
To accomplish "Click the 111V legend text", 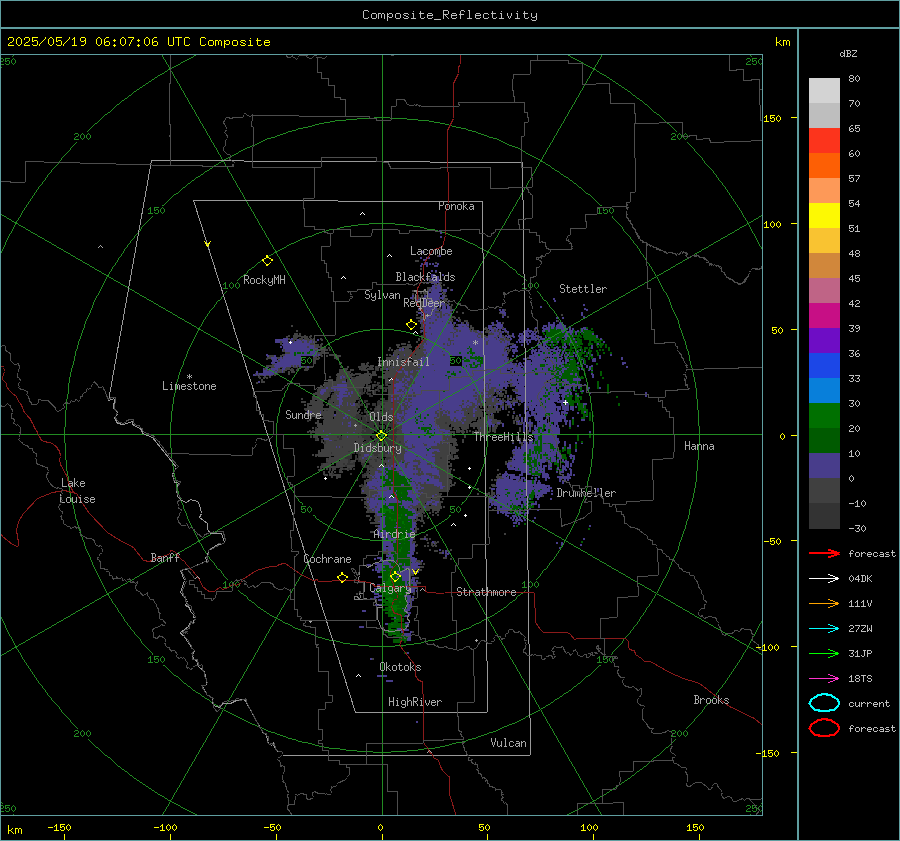I will click(x=860, y=603).
